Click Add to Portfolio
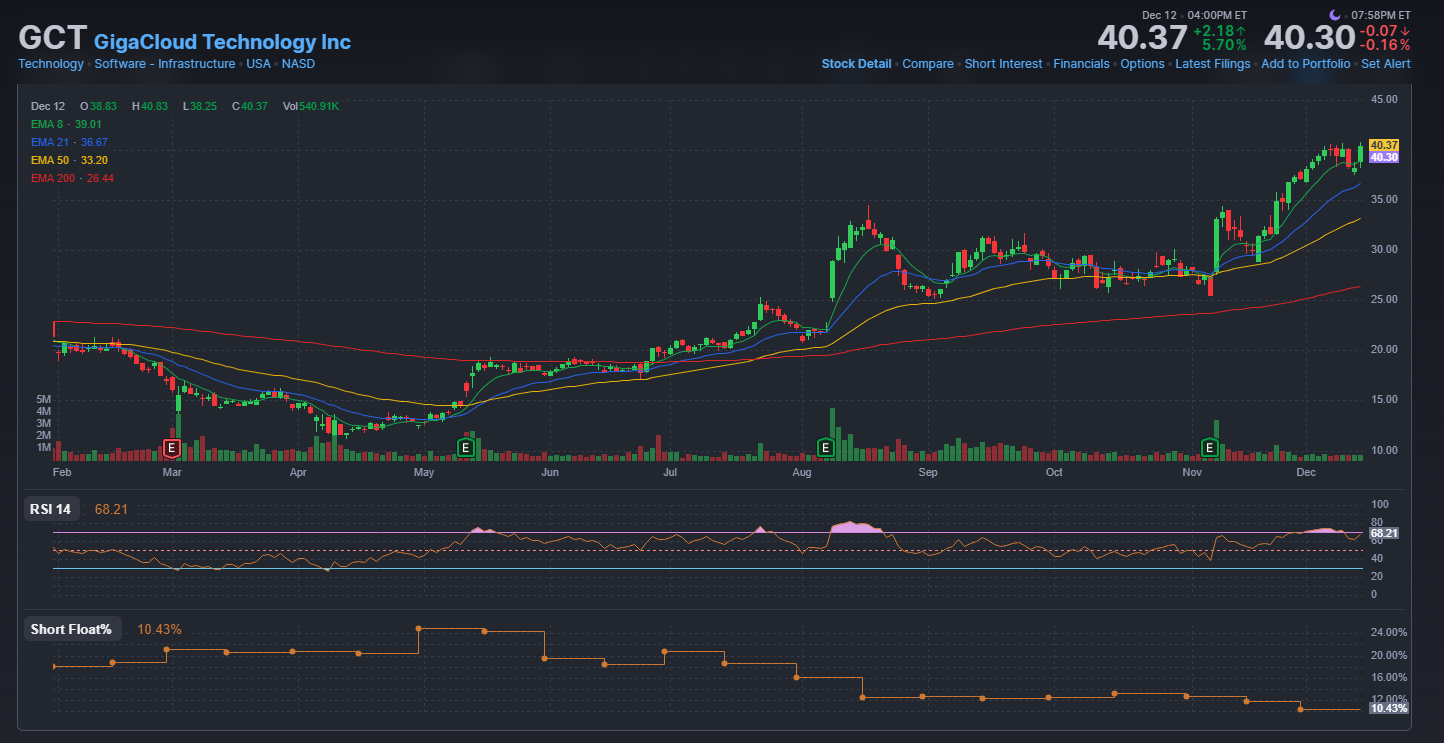The image size is (1444, 743). (x=1306, y=64)
